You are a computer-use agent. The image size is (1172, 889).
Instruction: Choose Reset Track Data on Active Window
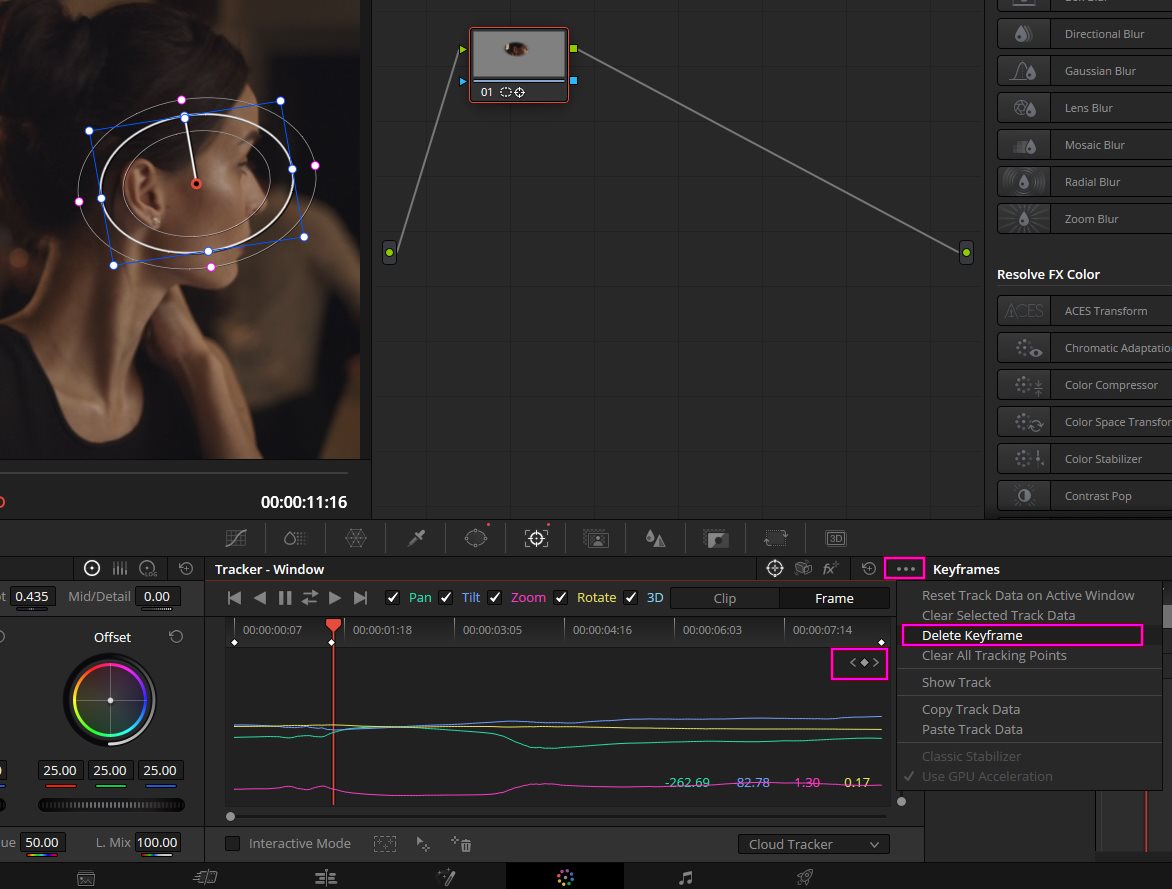tap(1028, 595)
